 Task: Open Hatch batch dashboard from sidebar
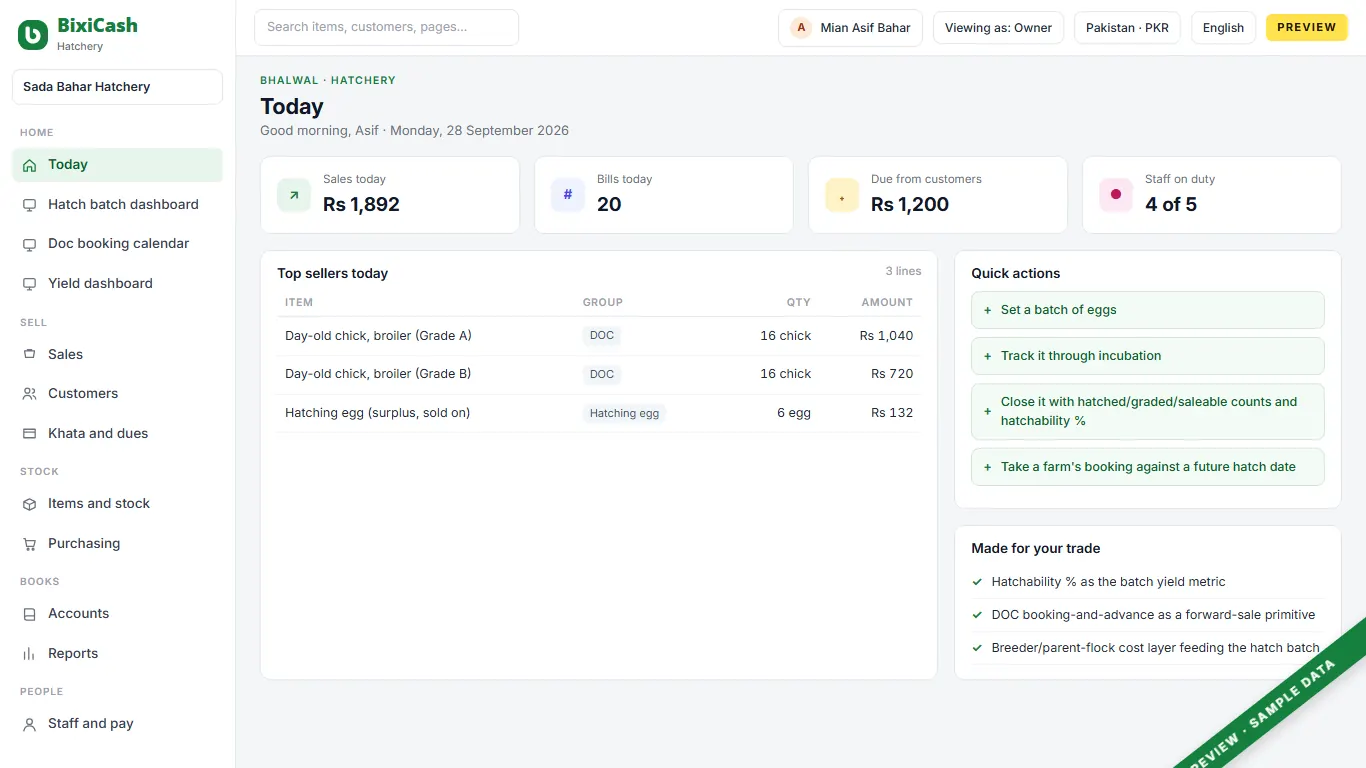(117, 205)
